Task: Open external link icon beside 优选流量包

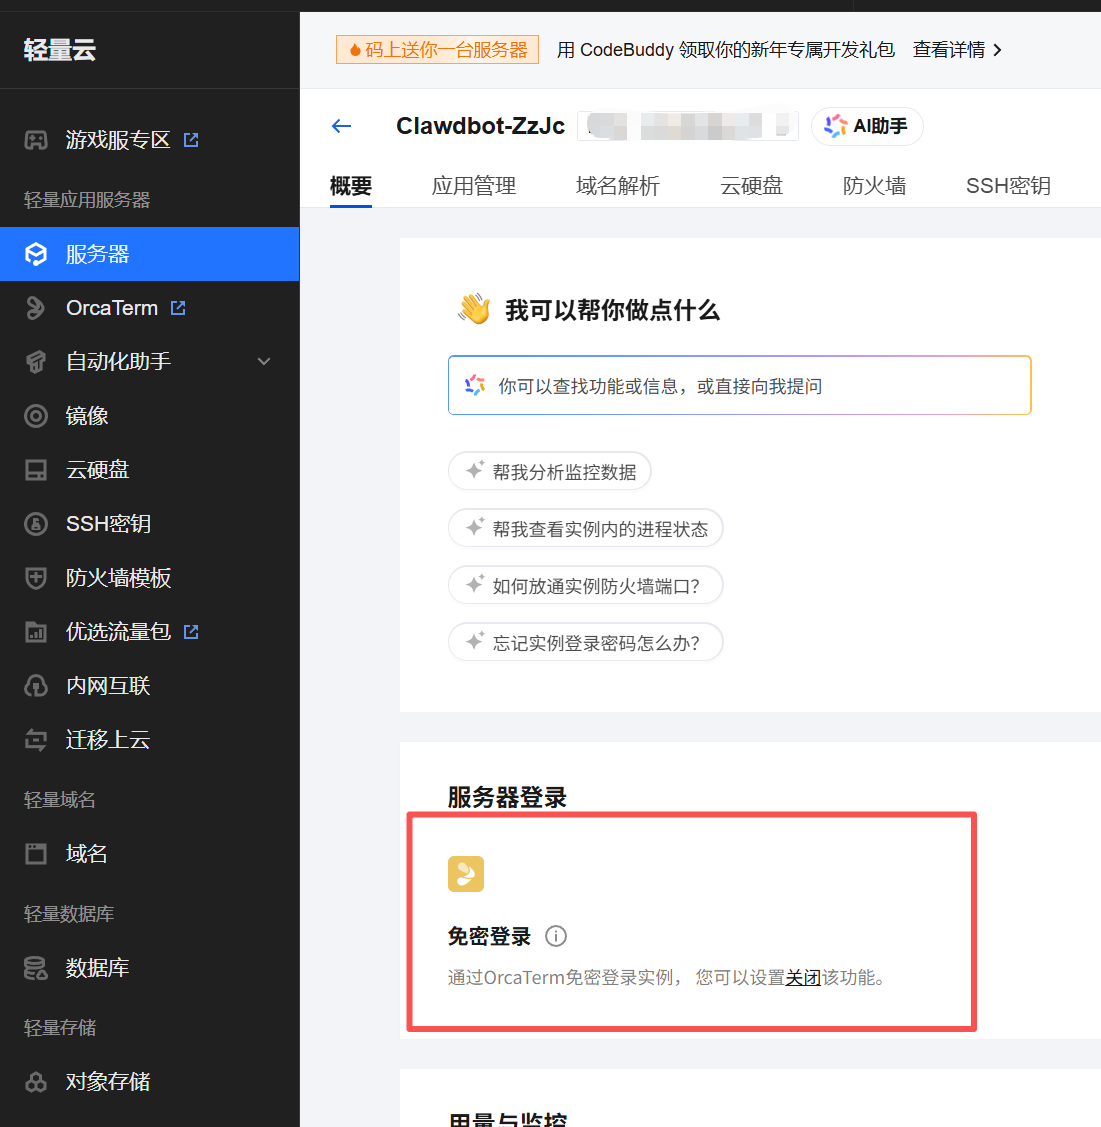Action: (x=190, y=632)
